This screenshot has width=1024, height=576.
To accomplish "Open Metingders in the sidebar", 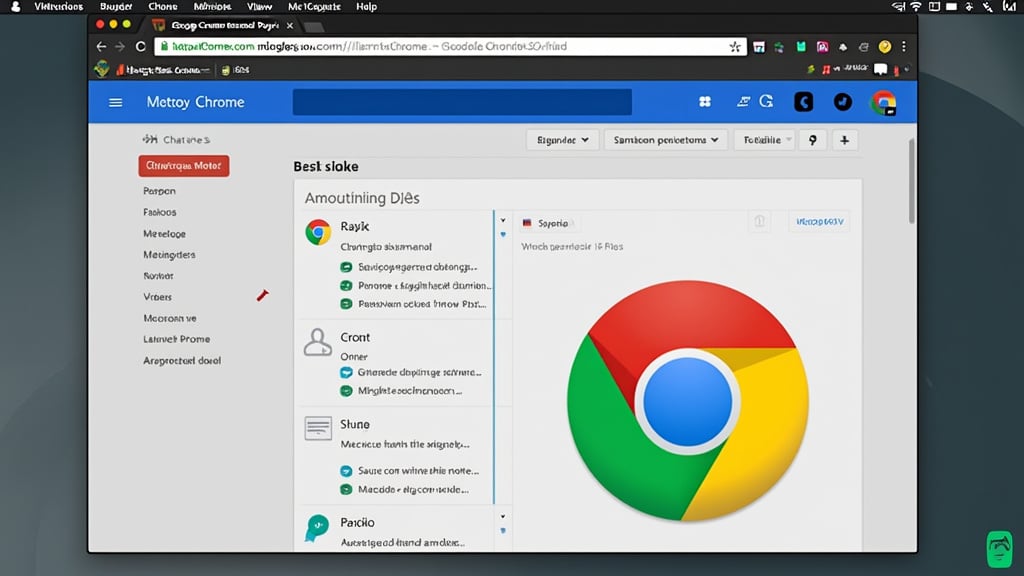I will (169, 255).
